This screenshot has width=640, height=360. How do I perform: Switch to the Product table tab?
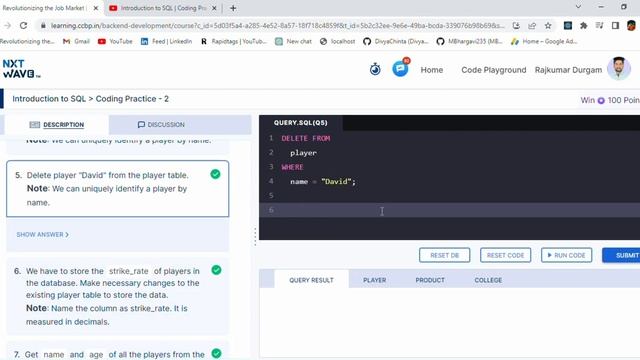click(430, 280)
